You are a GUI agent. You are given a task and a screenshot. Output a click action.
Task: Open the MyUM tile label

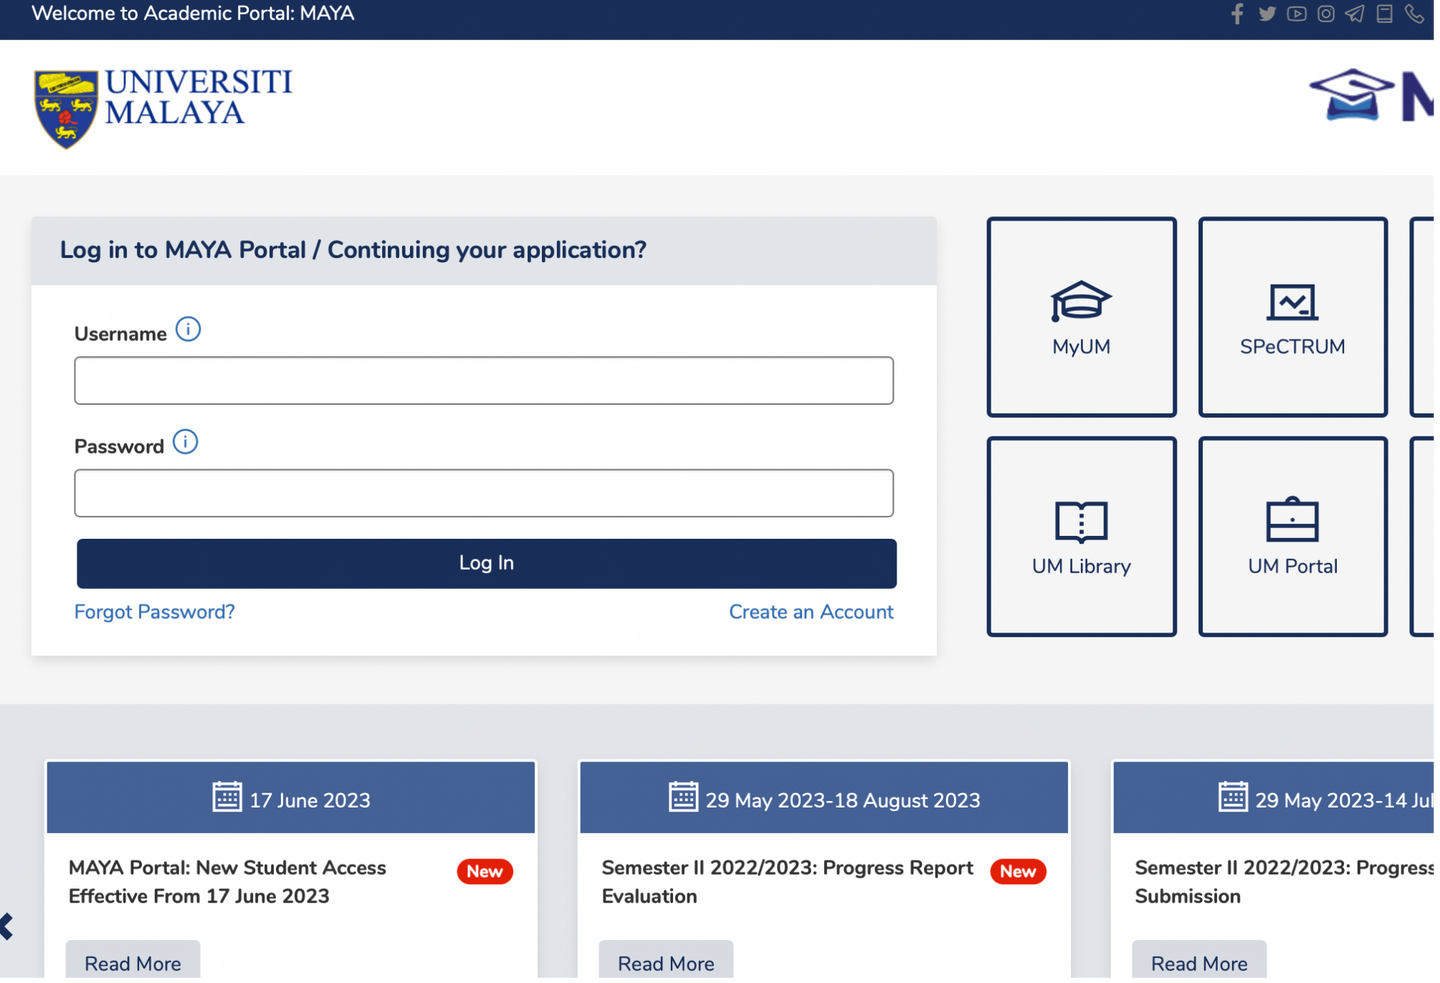1081,347
